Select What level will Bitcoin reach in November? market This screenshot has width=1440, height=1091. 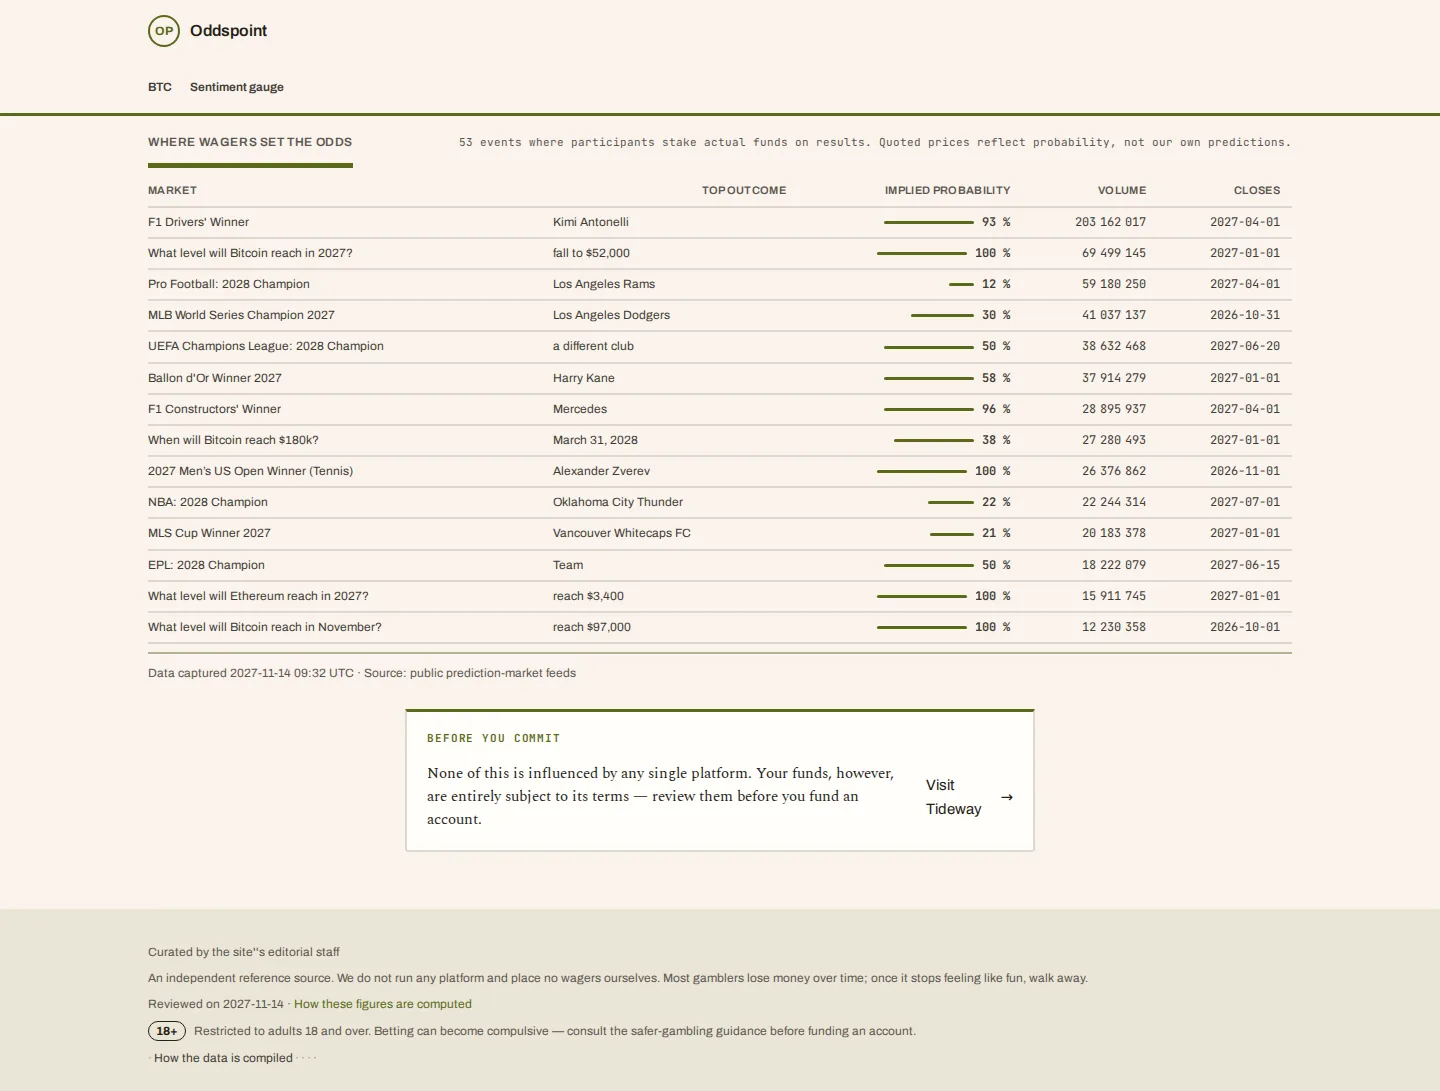click(x=265, y=627)
